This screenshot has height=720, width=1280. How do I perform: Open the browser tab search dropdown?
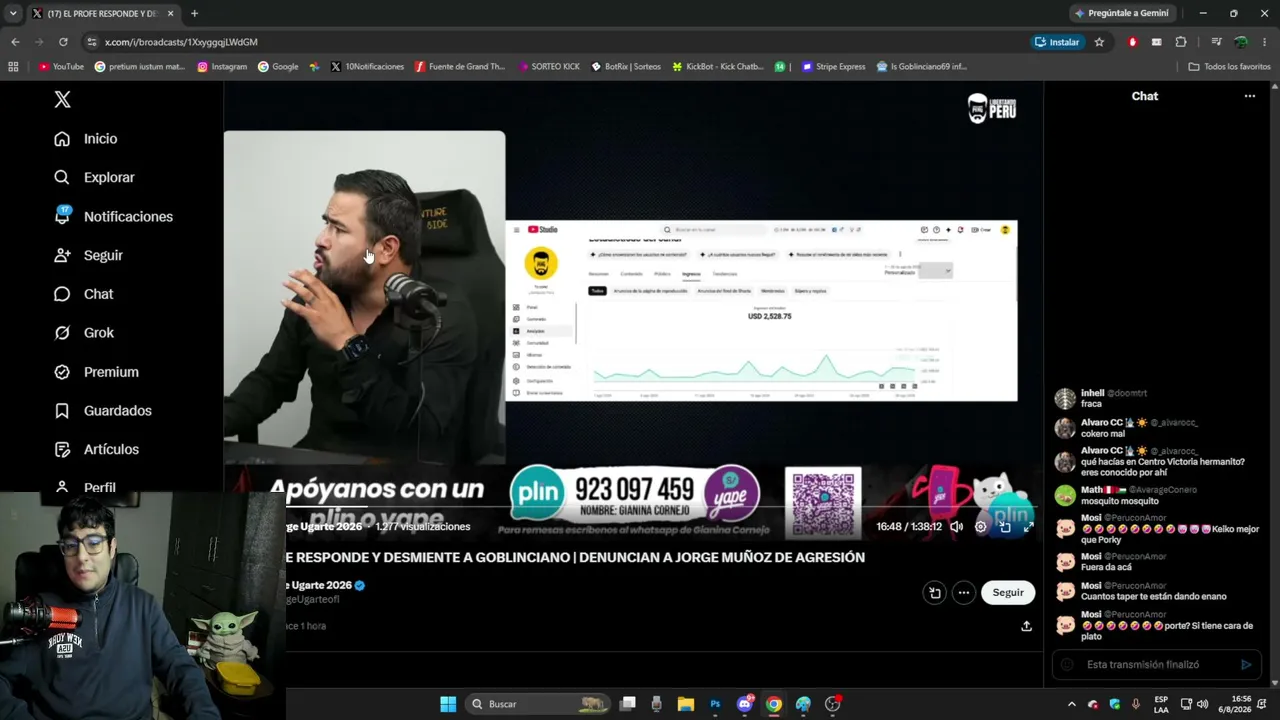point(13,13)
